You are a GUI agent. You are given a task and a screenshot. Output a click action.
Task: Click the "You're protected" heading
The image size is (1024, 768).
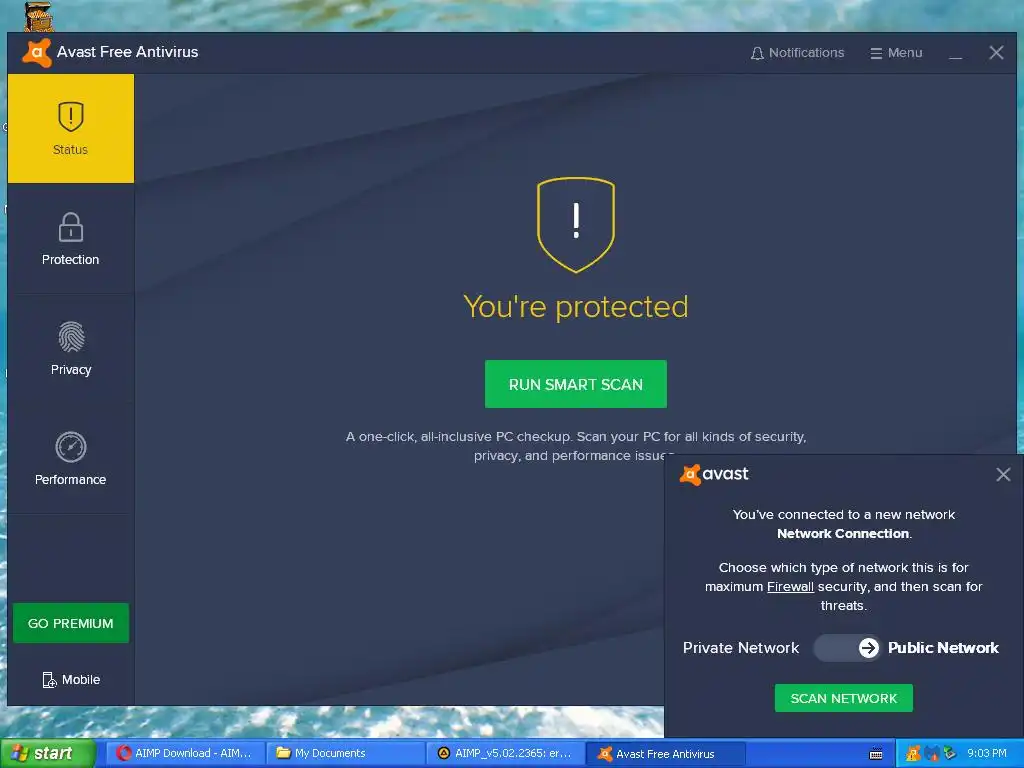575,306
